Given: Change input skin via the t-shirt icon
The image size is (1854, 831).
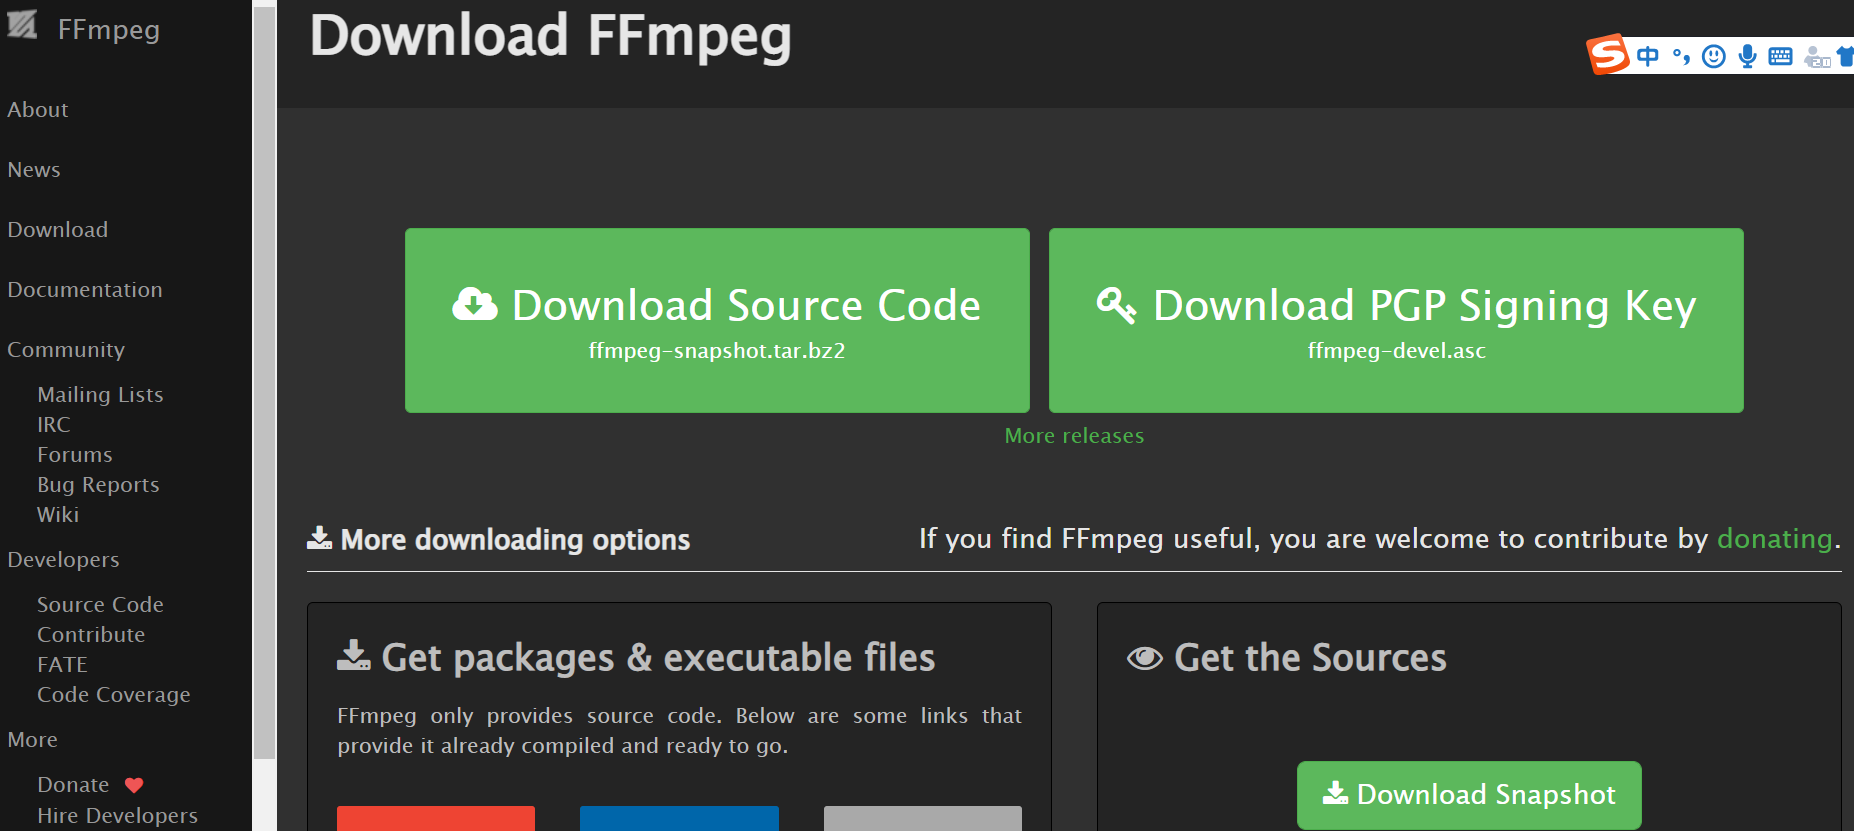Looking at the screenshot, I should click(x=1845, y=56).
